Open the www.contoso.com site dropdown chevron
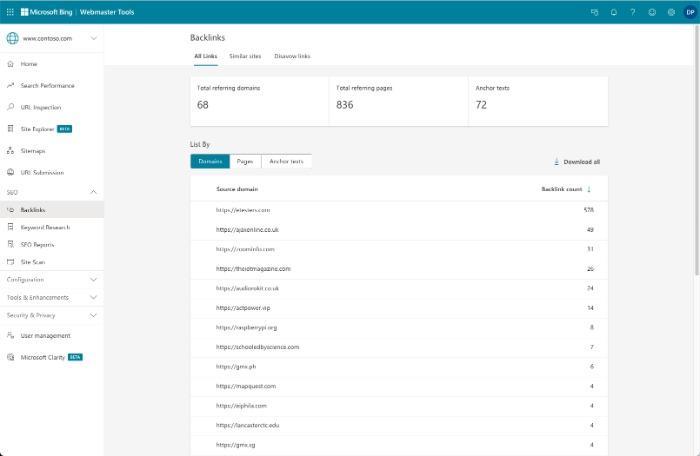700x456 pixels. [x=94, y=38]
